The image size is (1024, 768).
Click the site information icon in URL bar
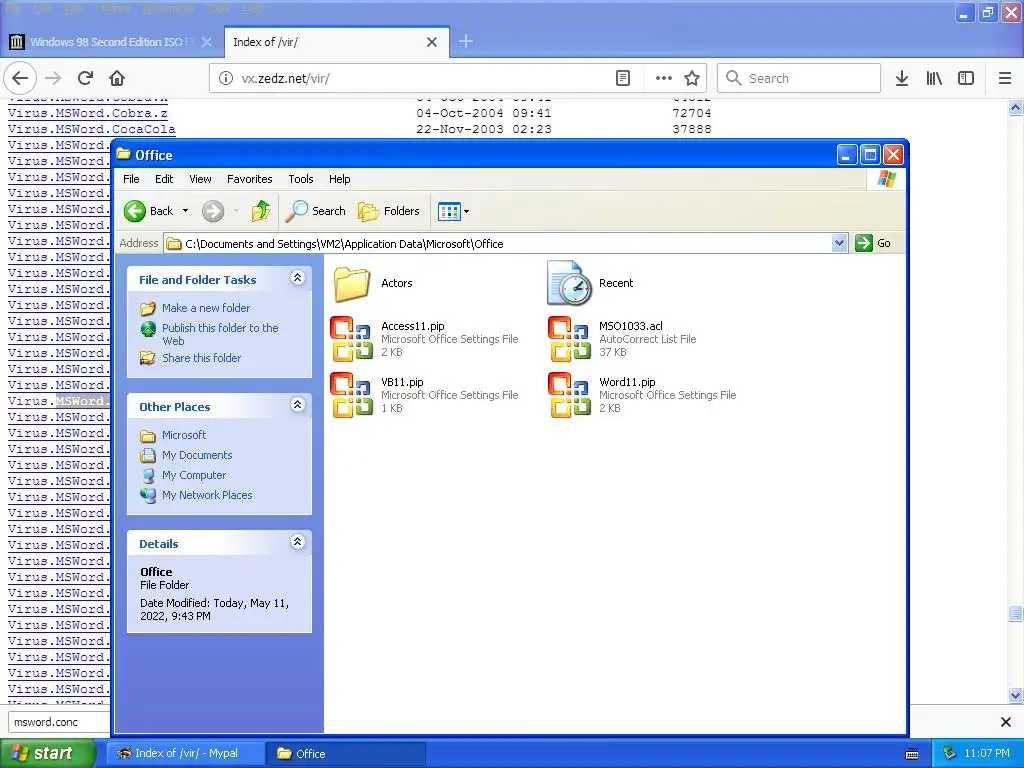click(225, 78)
